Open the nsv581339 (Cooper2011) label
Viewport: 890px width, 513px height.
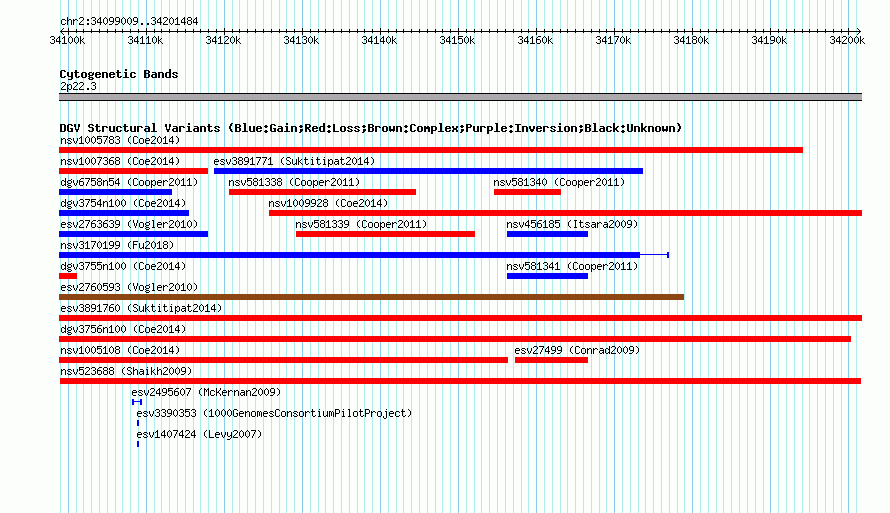click(361, 224)
